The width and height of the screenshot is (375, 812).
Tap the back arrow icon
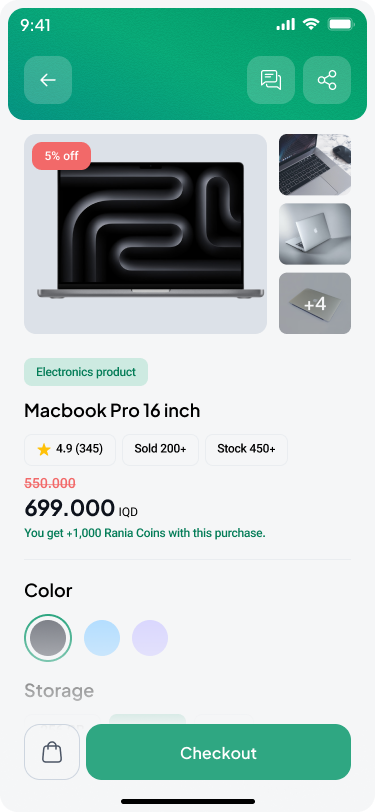(x=48, y=80)
